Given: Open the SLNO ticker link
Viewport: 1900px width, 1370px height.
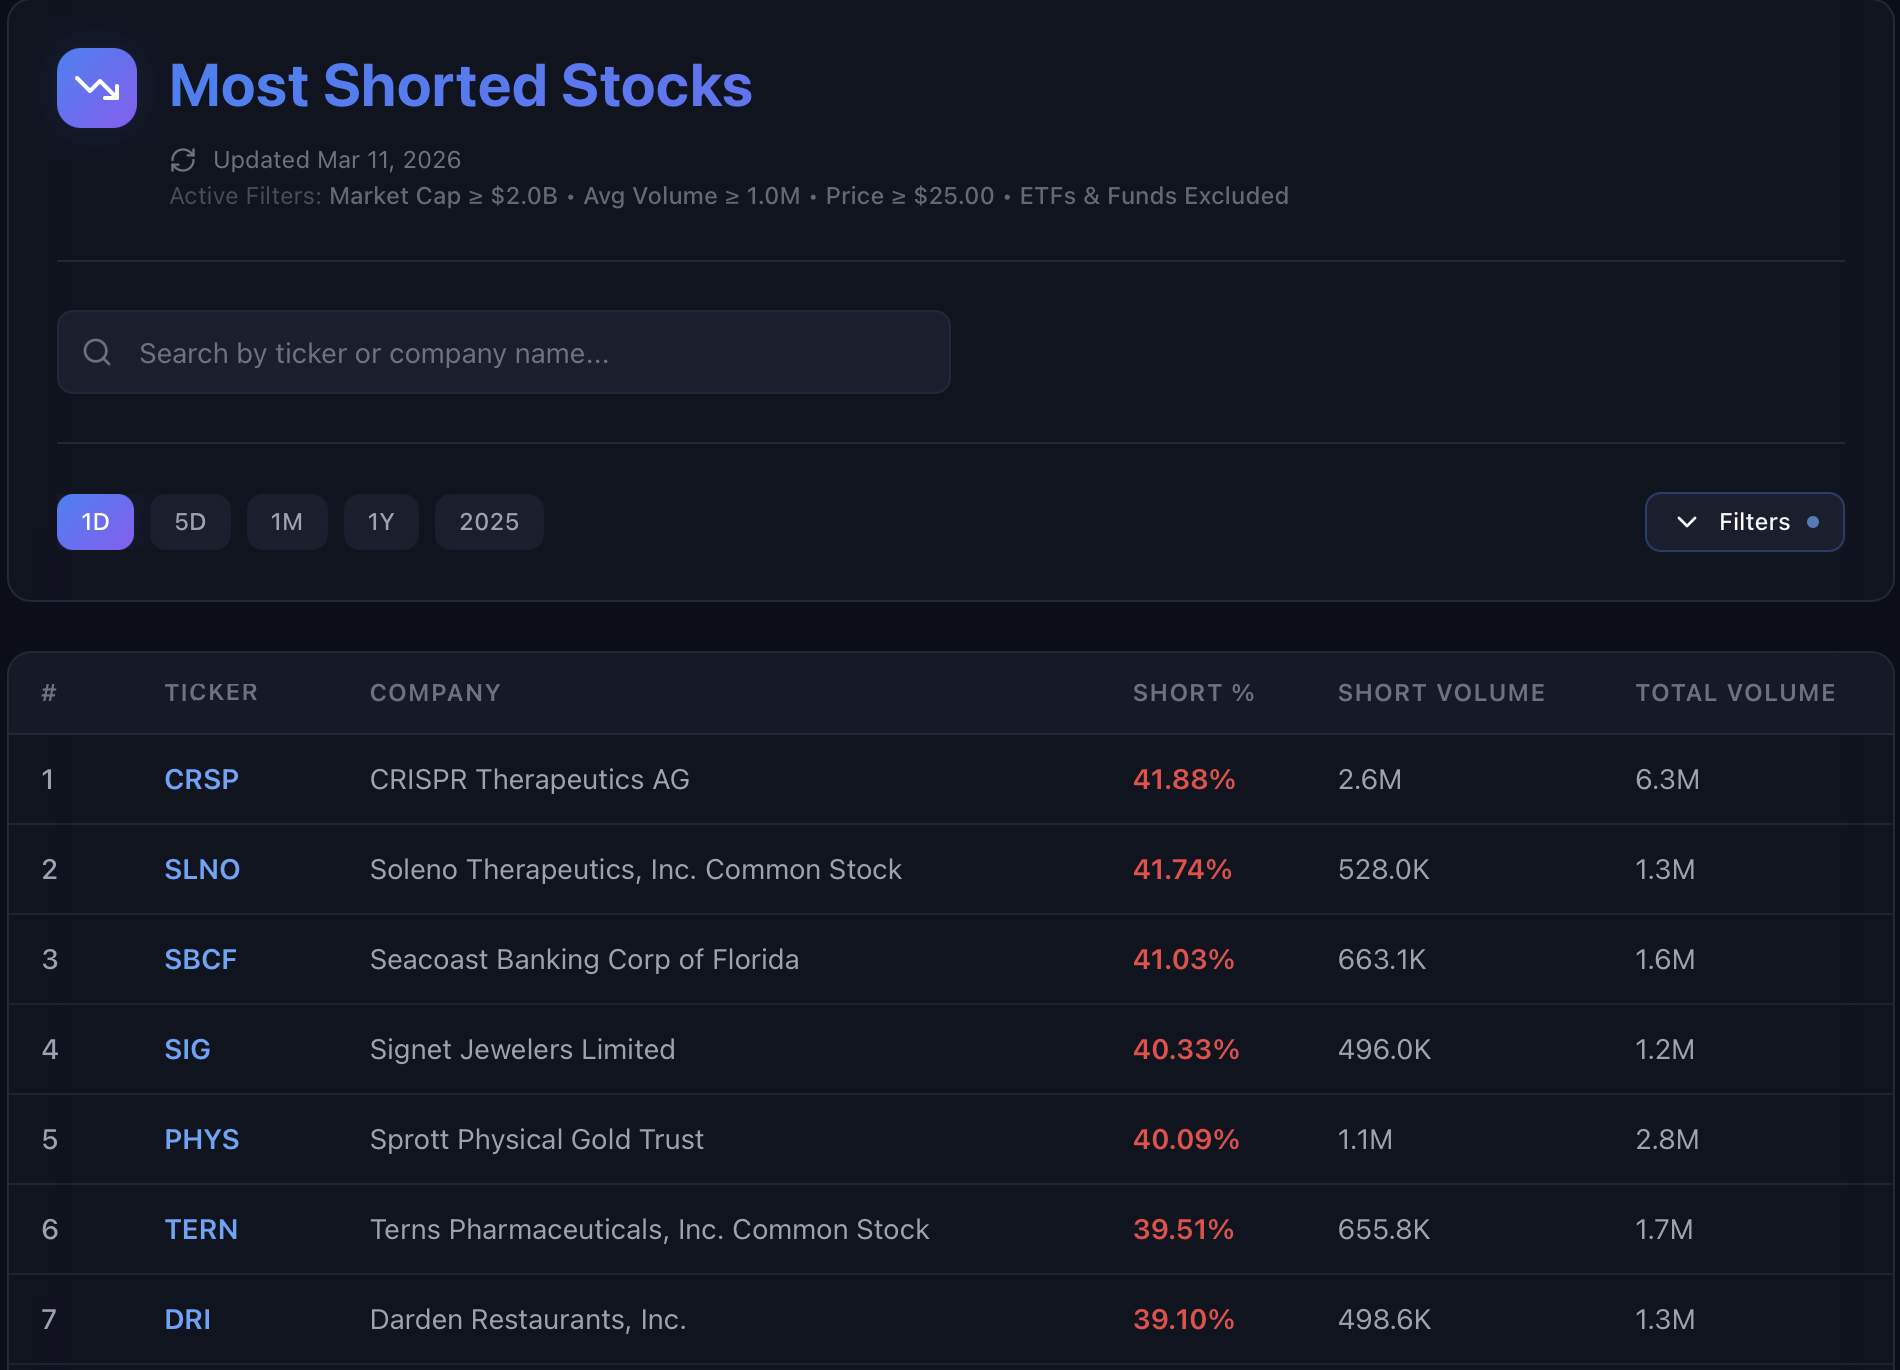Looking at the screenshot, I should (x=202, y=870).
